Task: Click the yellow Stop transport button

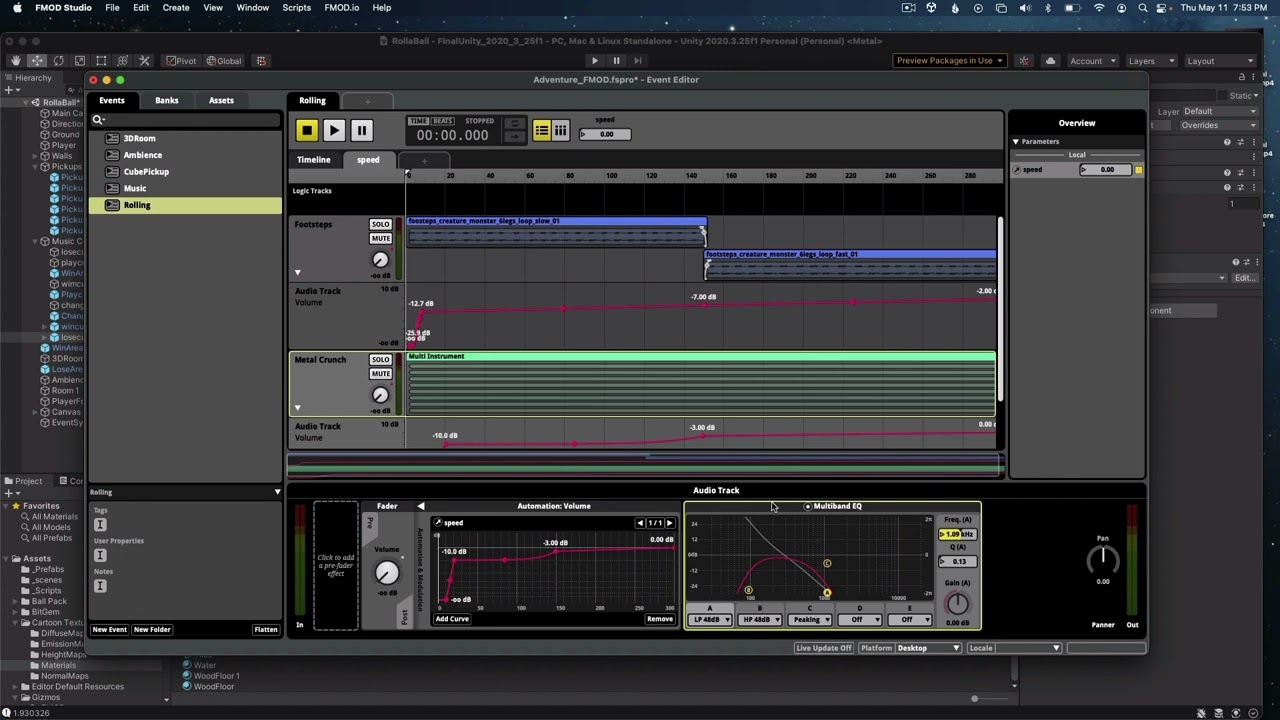Action: tap(306, 131)
